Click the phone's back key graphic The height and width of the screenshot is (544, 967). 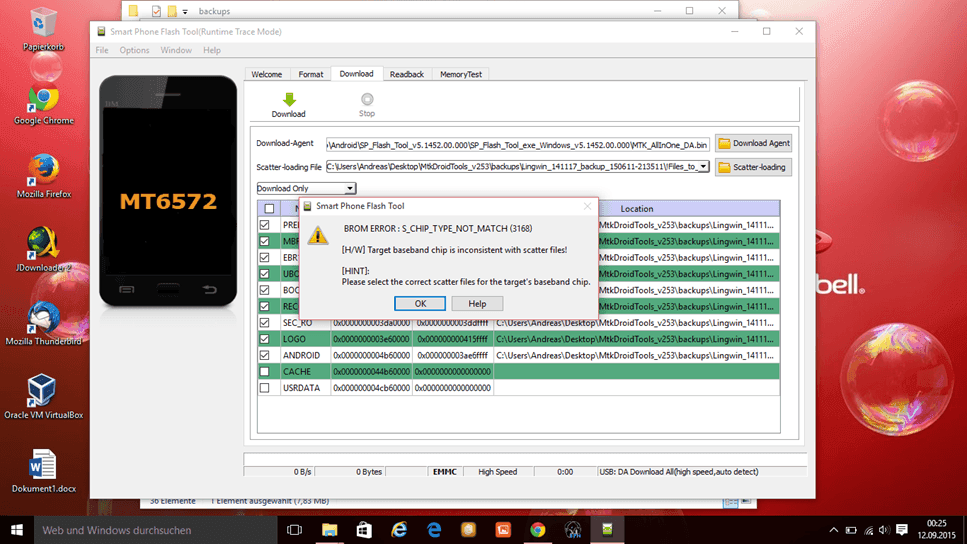pos(210,289)
